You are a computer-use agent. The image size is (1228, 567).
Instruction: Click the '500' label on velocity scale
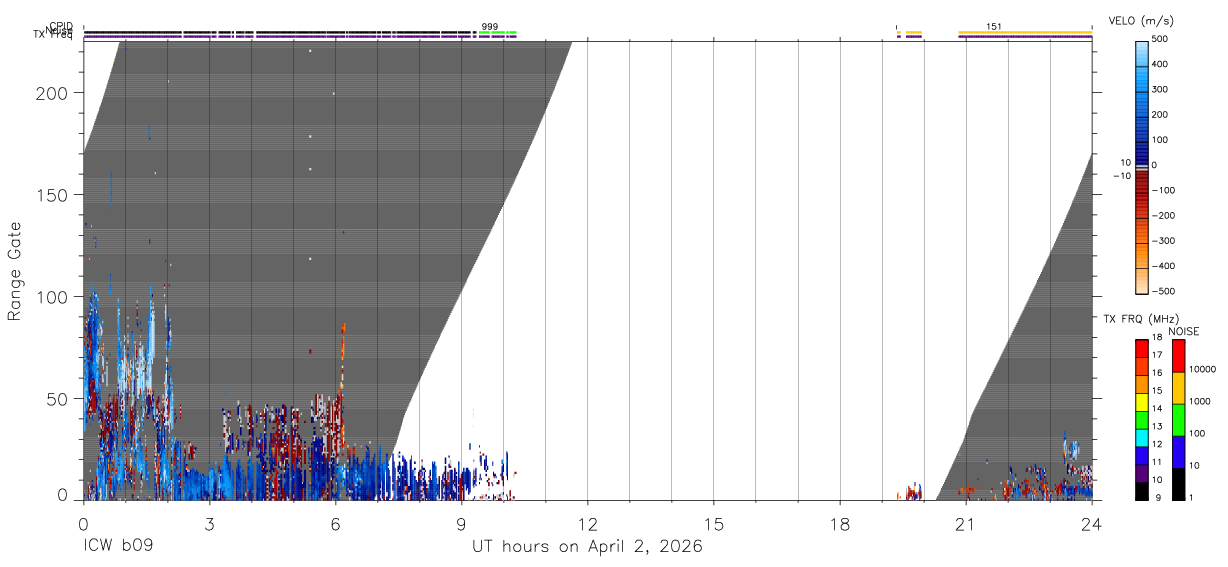1160,39
